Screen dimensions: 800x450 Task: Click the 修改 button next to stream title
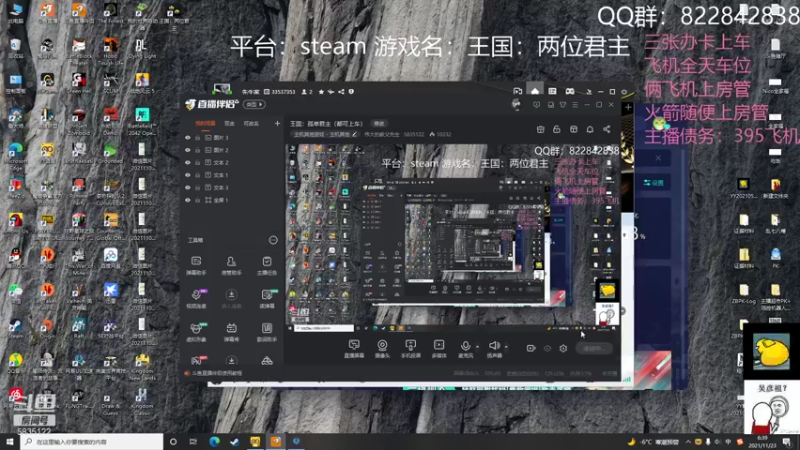[x=379, y=123]
